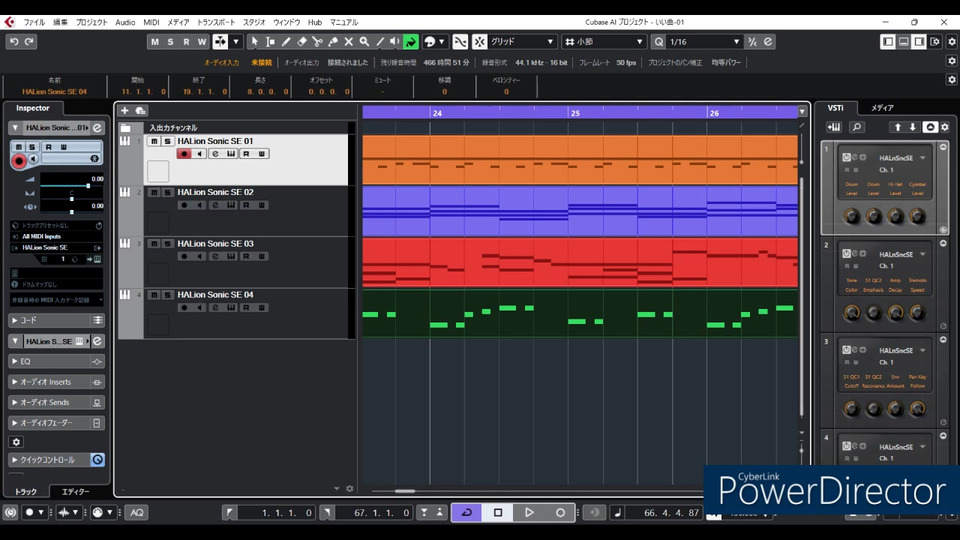Viewport: 960px width, 540px height.
Task: Click the left locator flag icon
Action: [x=229, y=512]
